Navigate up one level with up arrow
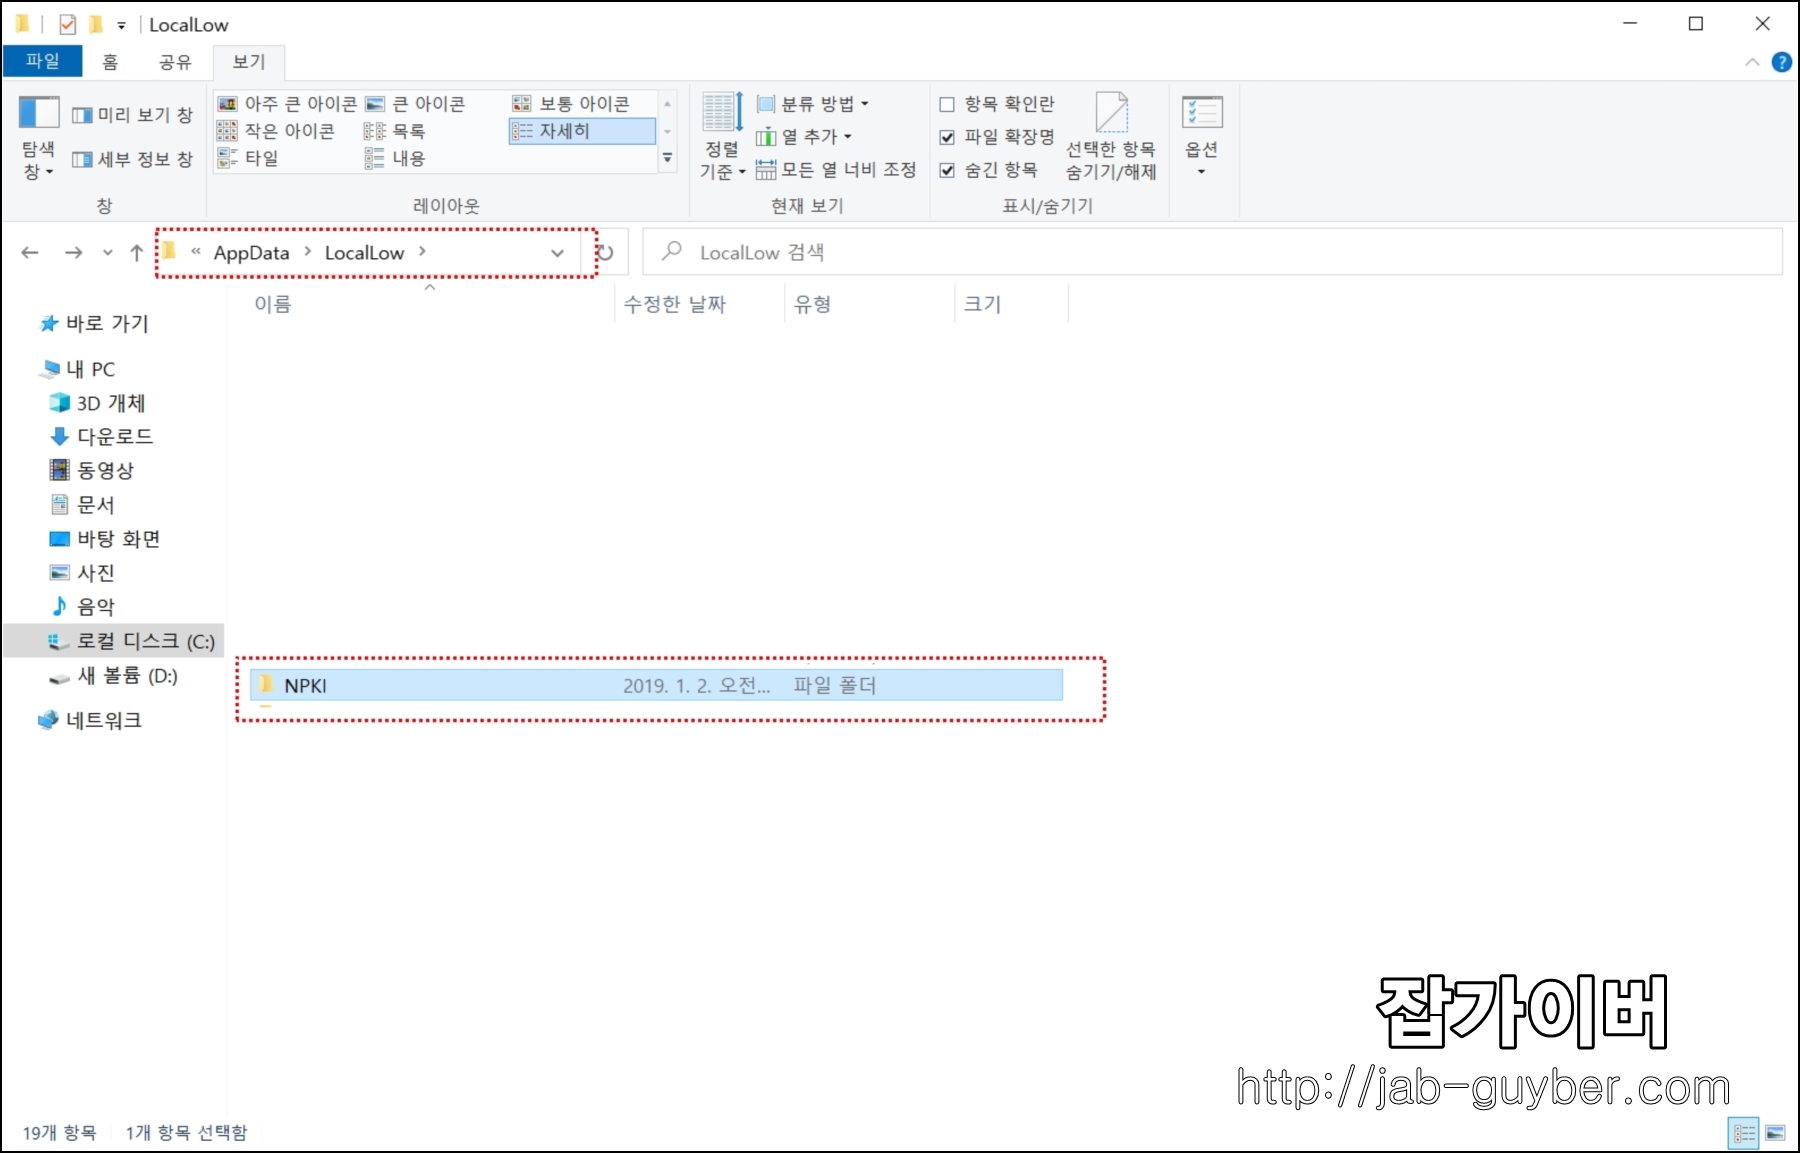 click(136, 252)
